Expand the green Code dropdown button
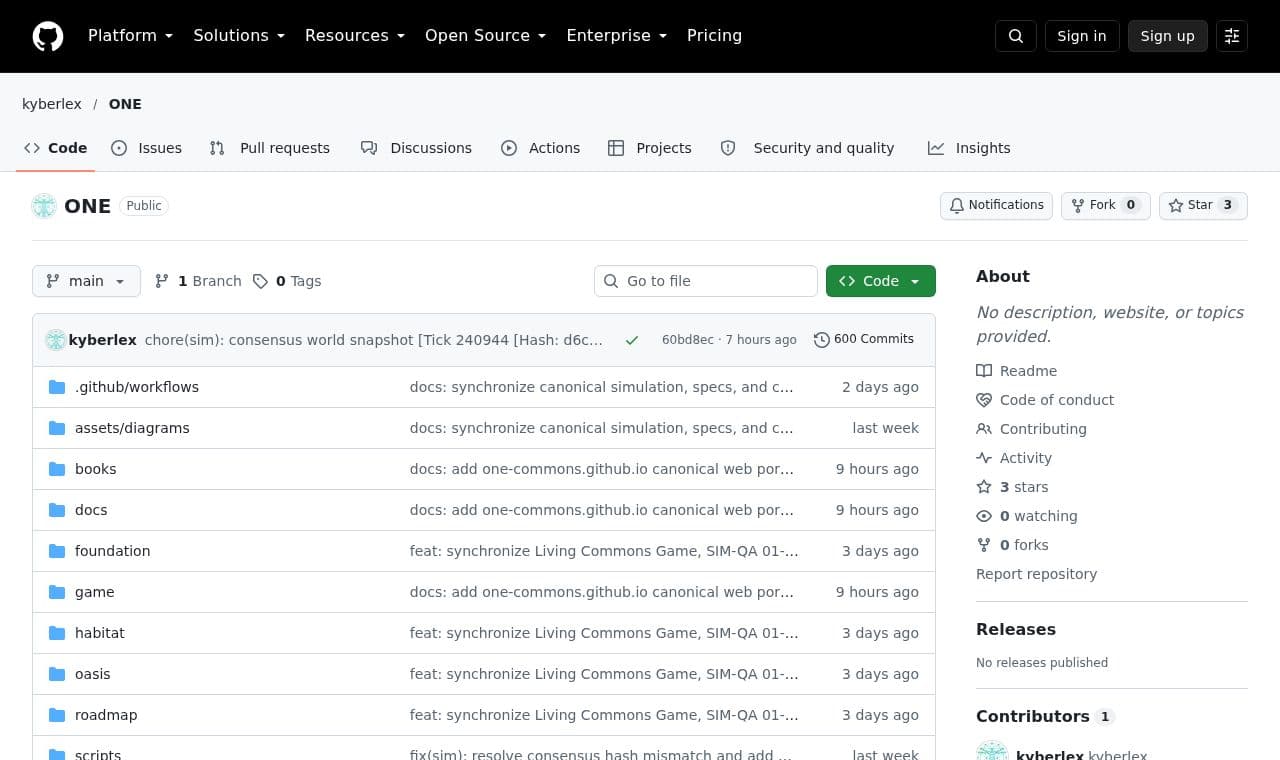 [881, 281]
